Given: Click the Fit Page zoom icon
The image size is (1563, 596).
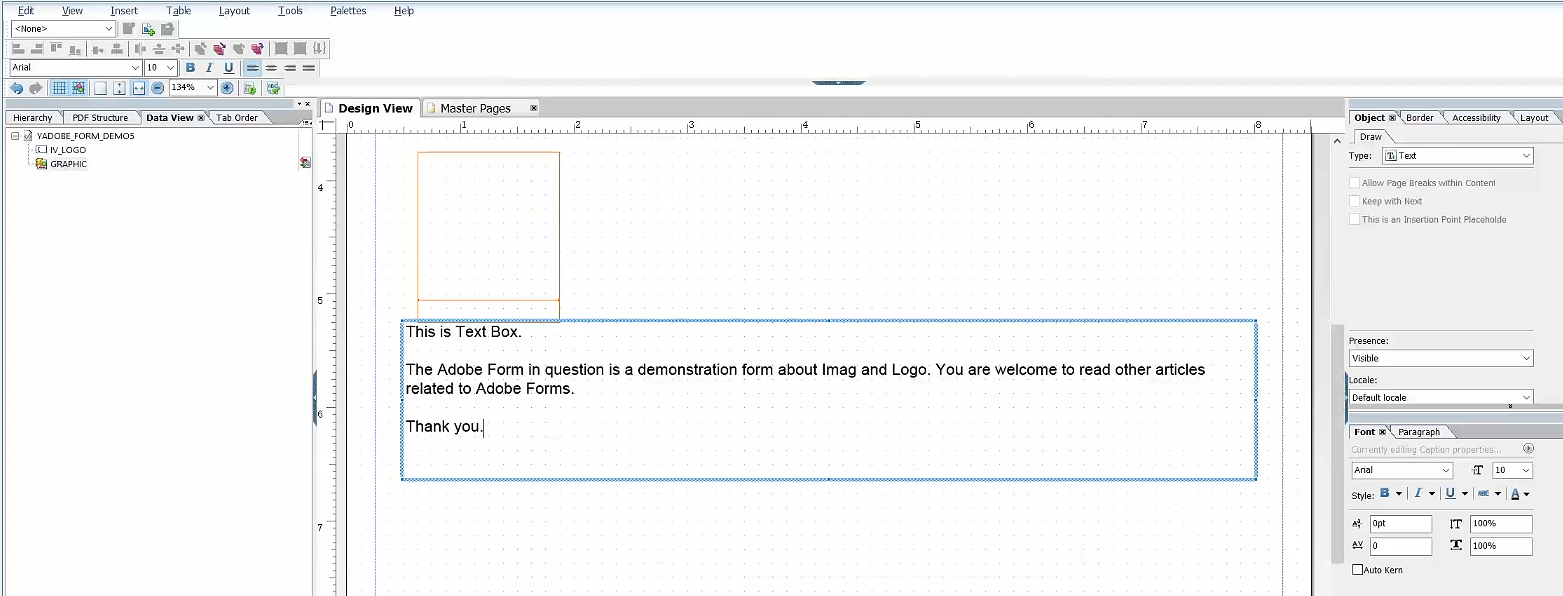Looking at the screenshot, I should 100,88.
